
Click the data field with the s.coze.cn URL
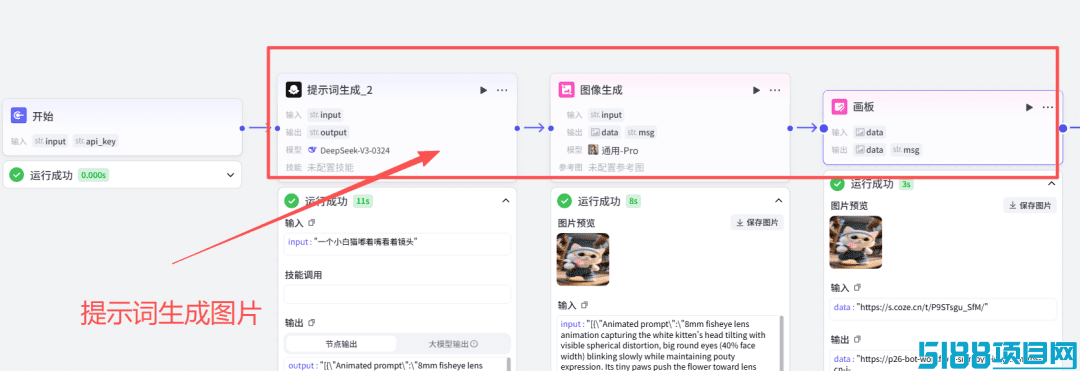[x=943, y=309]
